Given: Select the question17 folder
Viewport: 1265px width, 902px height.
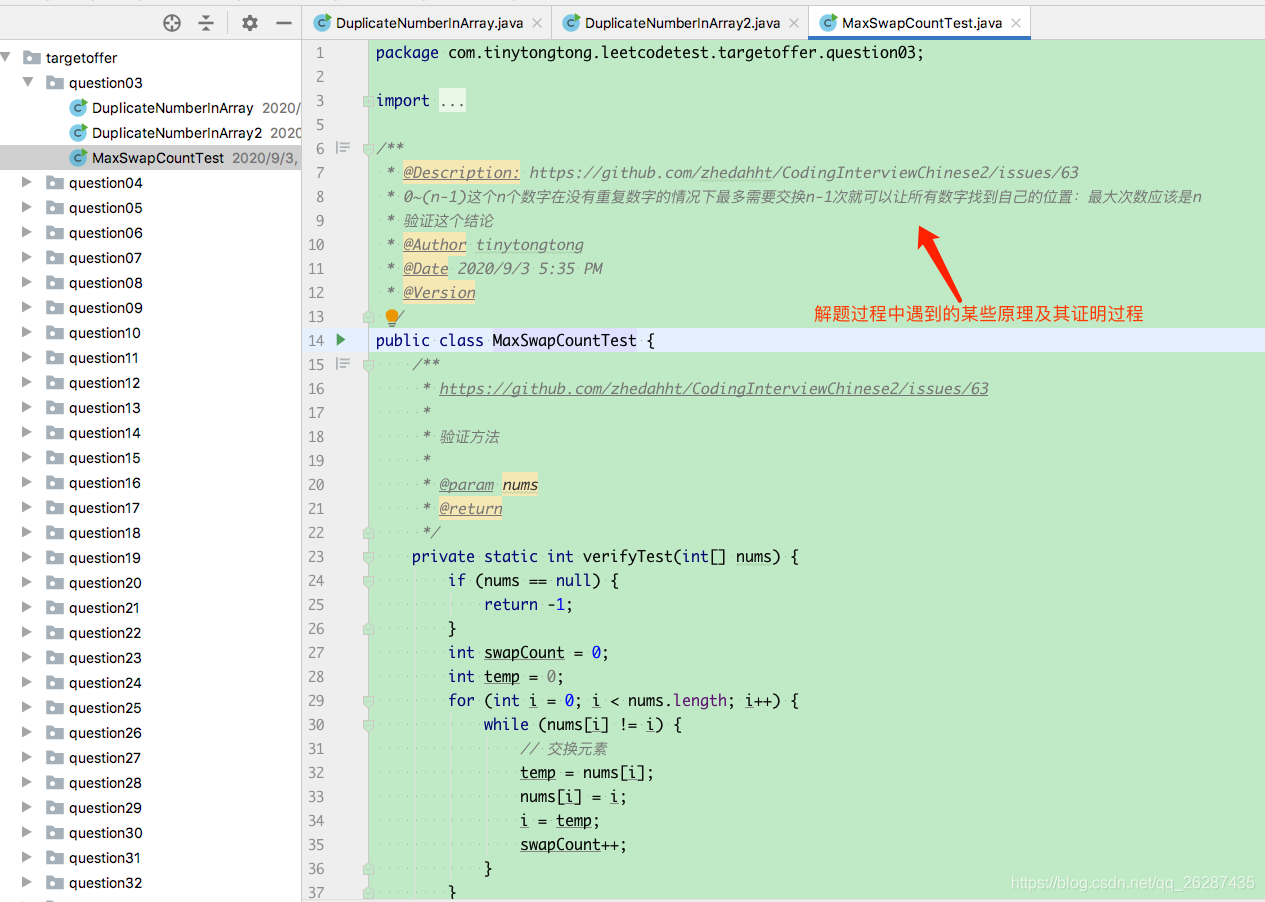Looking at the screenshot, I should click(104, 508).
